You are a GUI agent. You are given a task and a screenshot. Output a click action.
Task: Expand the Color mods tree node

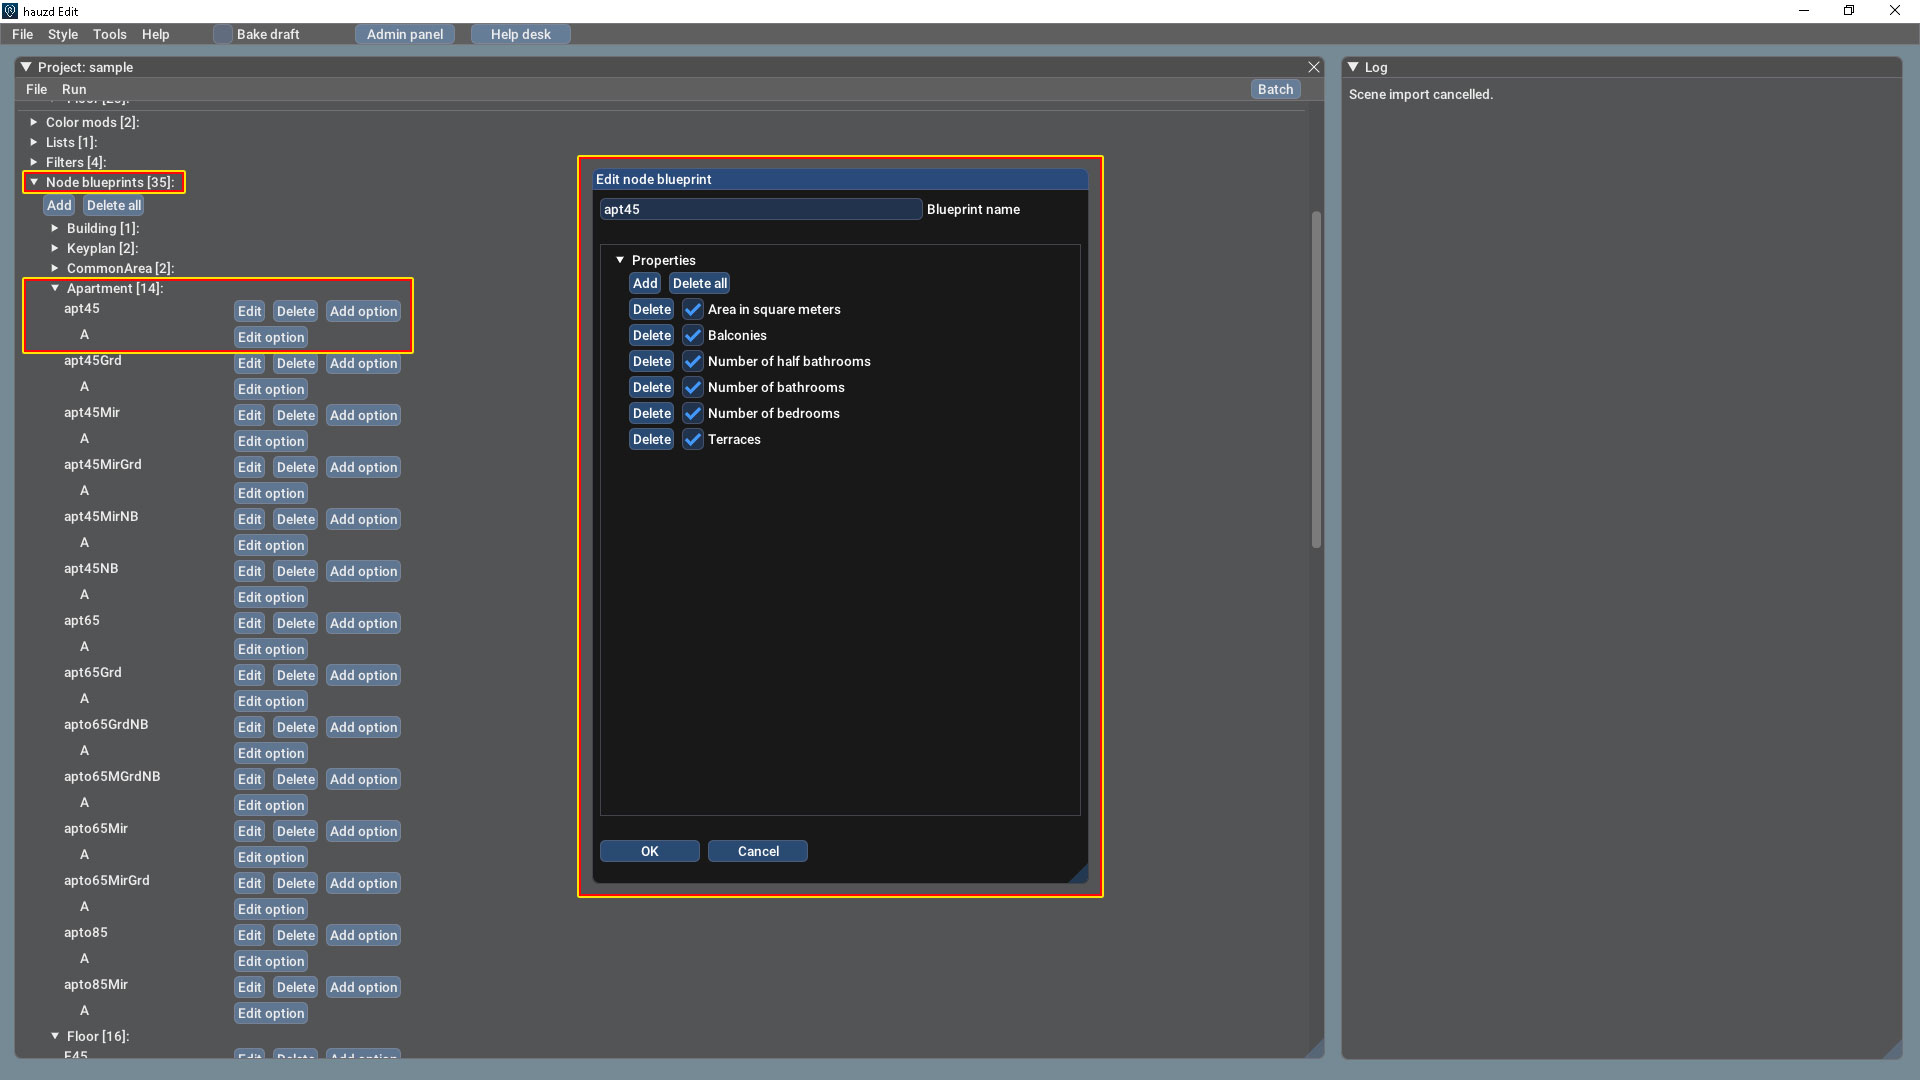[x=34, y=122]
